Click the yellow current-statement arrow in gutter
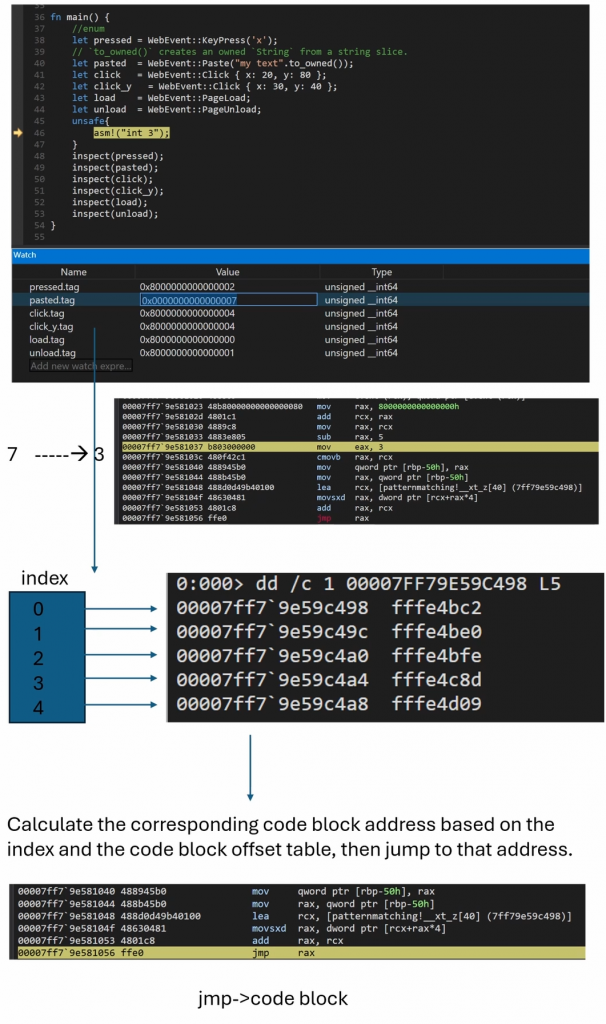Viewport: 606px width, 1024px height. pyautogui.click(x=17, y=132)
